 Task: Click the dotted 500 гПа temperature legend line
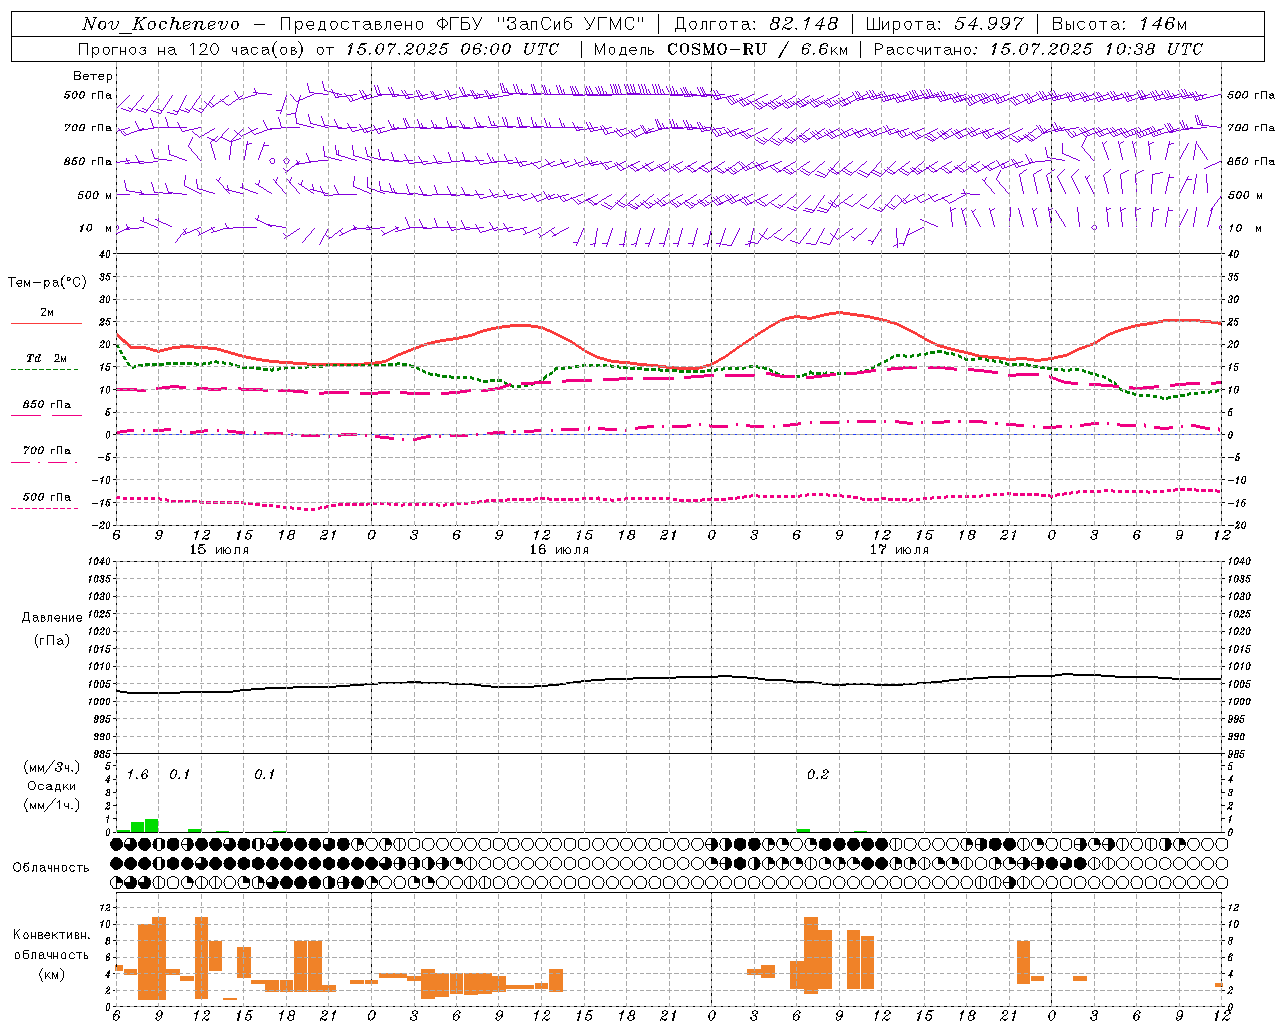tap(44, 508)
